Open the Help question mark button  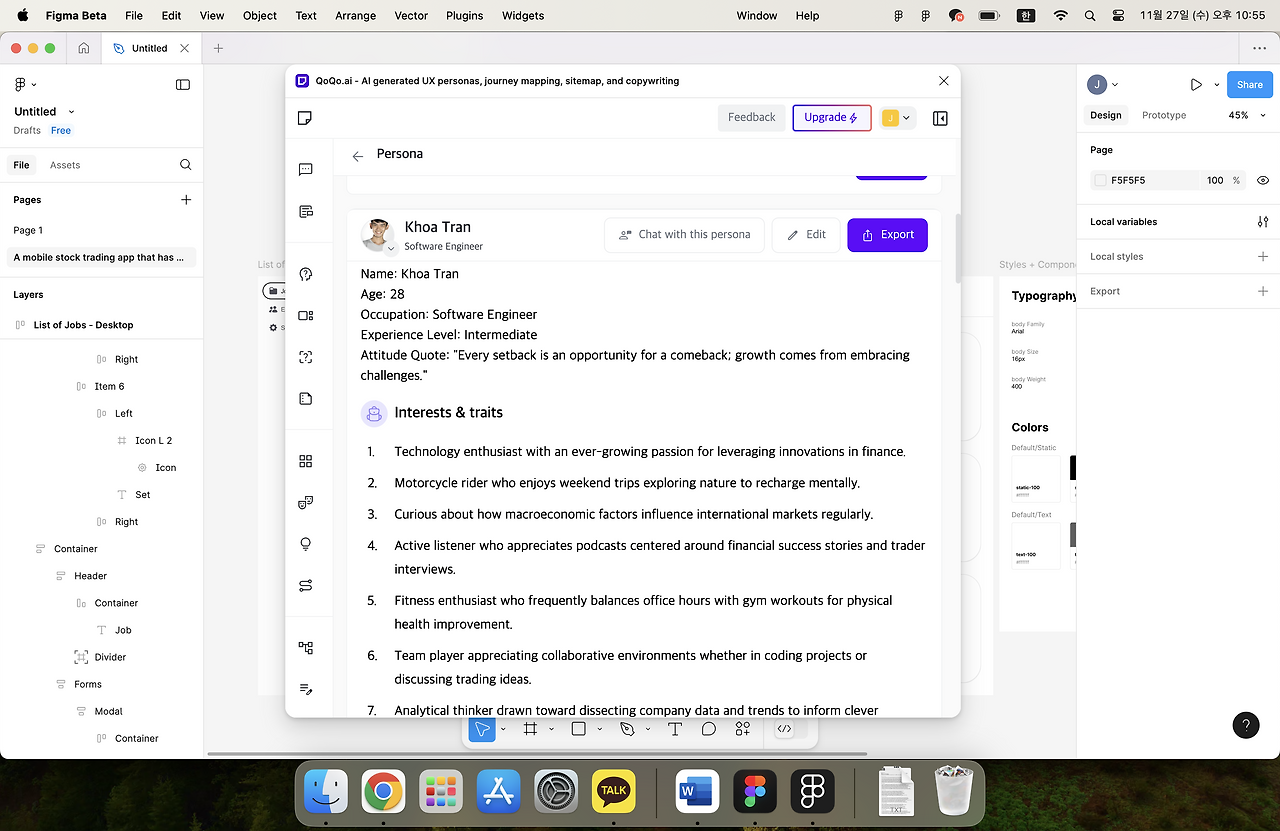tap(1246, 725)
